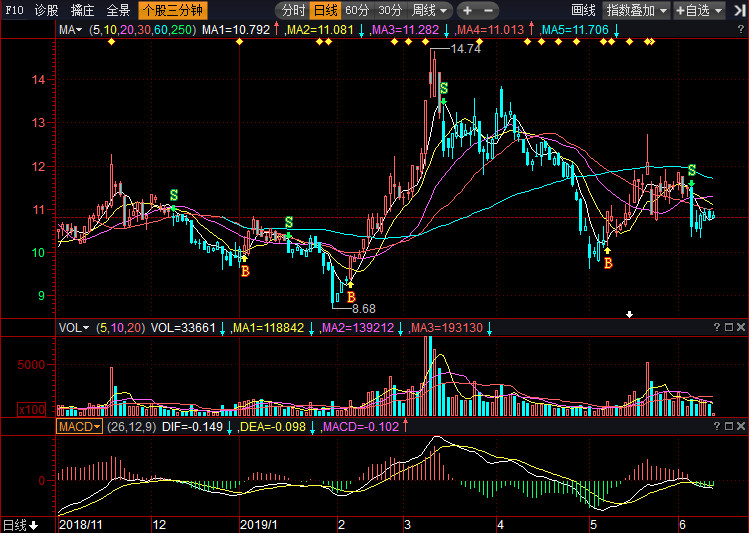Switch to 60分 chart period
Image resolution: width=749 pixels, height=533 pixels.
click(x=357, y=10)
